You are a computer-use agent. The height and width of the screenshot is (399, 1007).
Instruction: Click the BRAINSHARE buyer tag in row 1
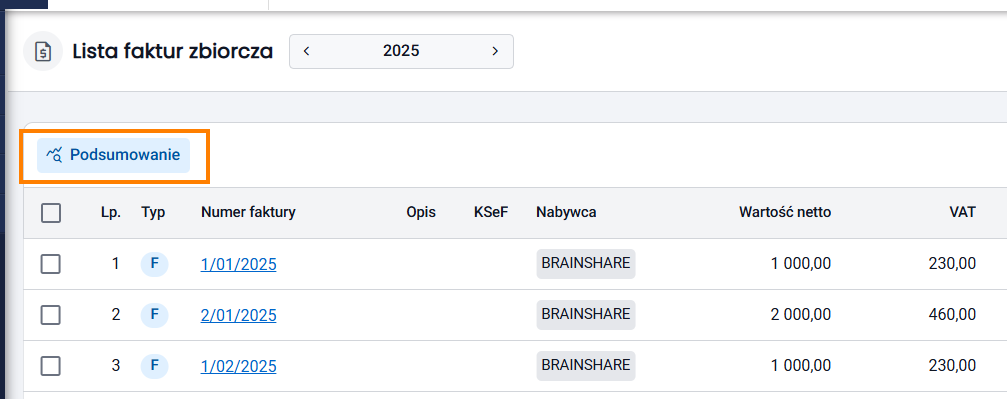click(x=586, y=263)
